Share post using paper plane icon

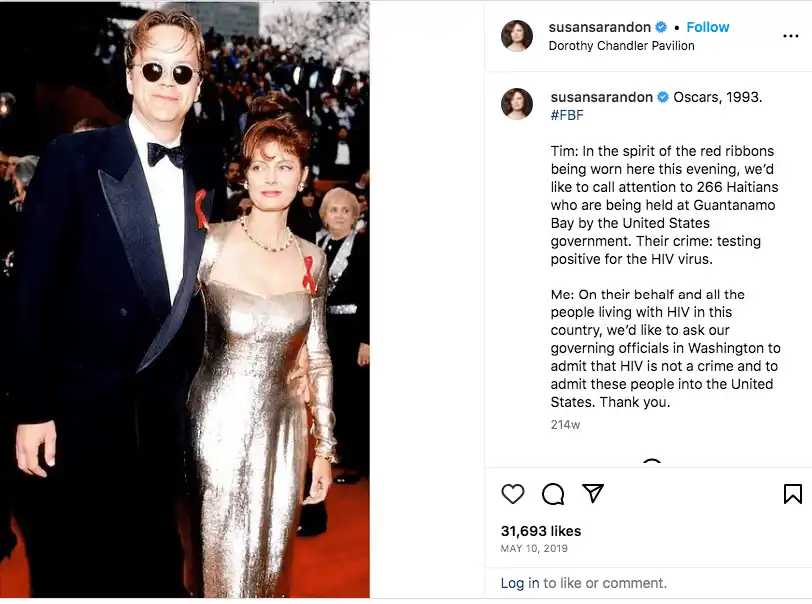coord(593,493)
